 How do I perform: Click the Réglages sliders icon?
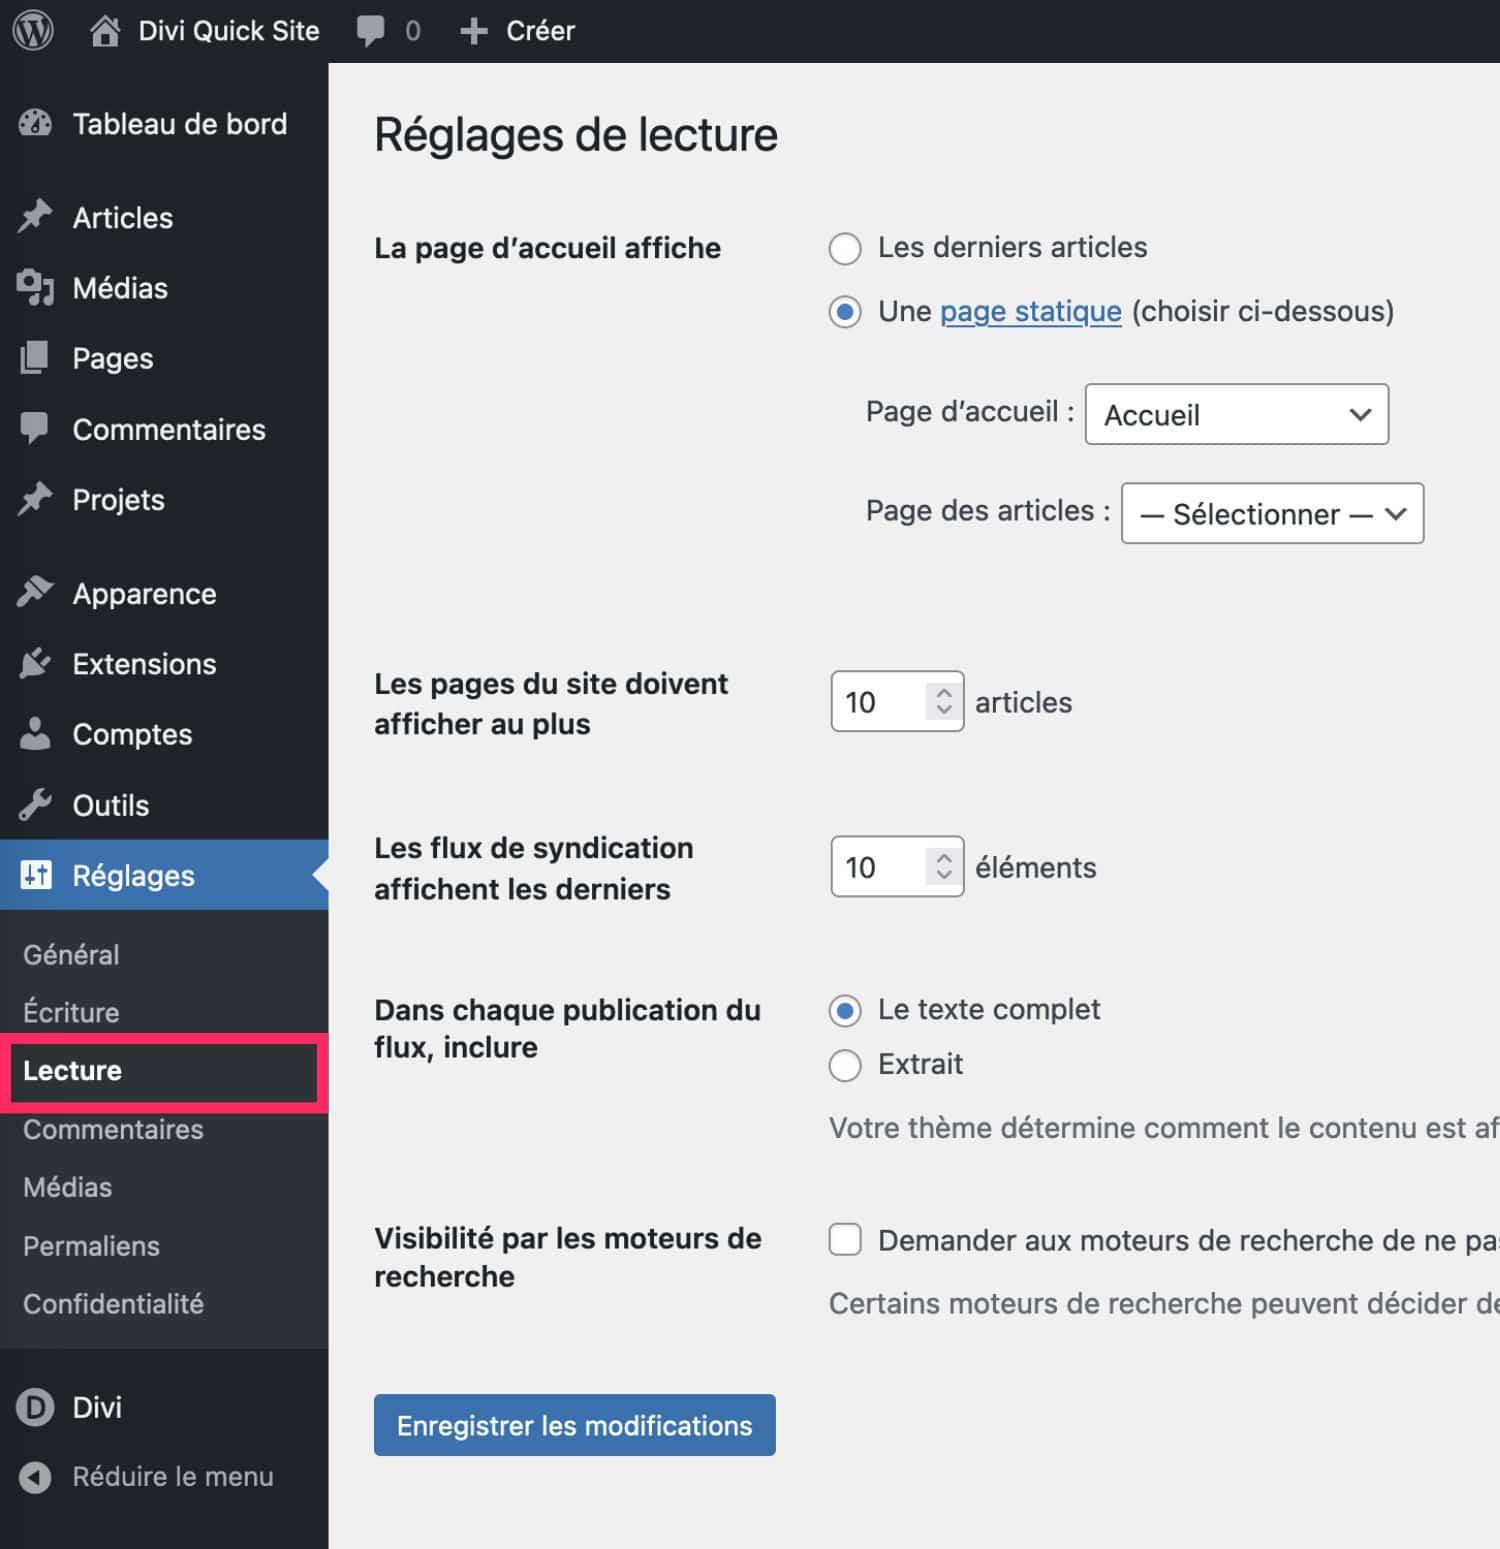(x=36, y=875)
